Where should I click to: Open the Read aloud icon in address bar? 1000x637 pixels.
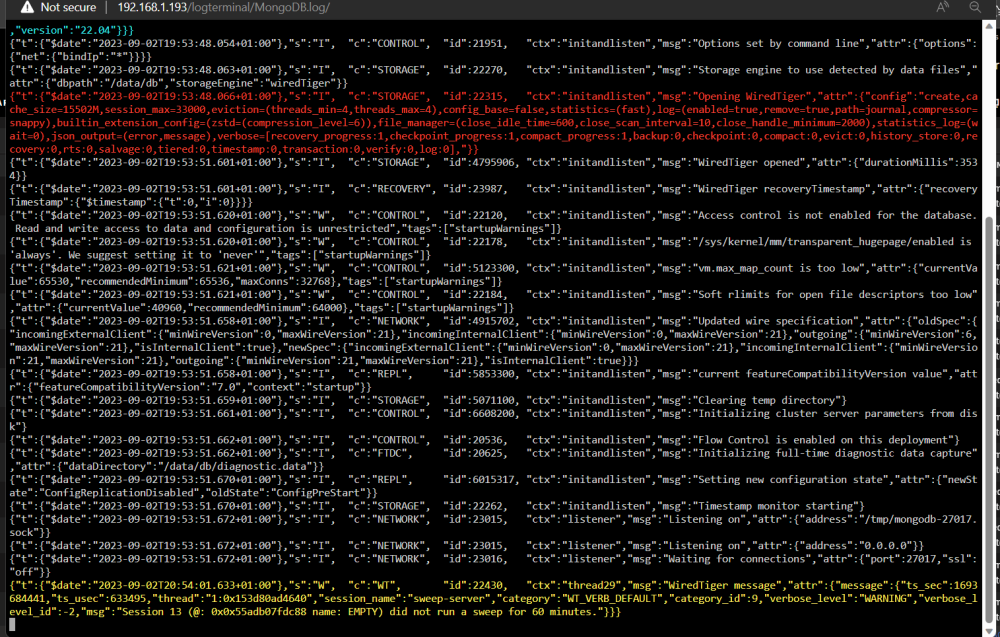[942, 7]
